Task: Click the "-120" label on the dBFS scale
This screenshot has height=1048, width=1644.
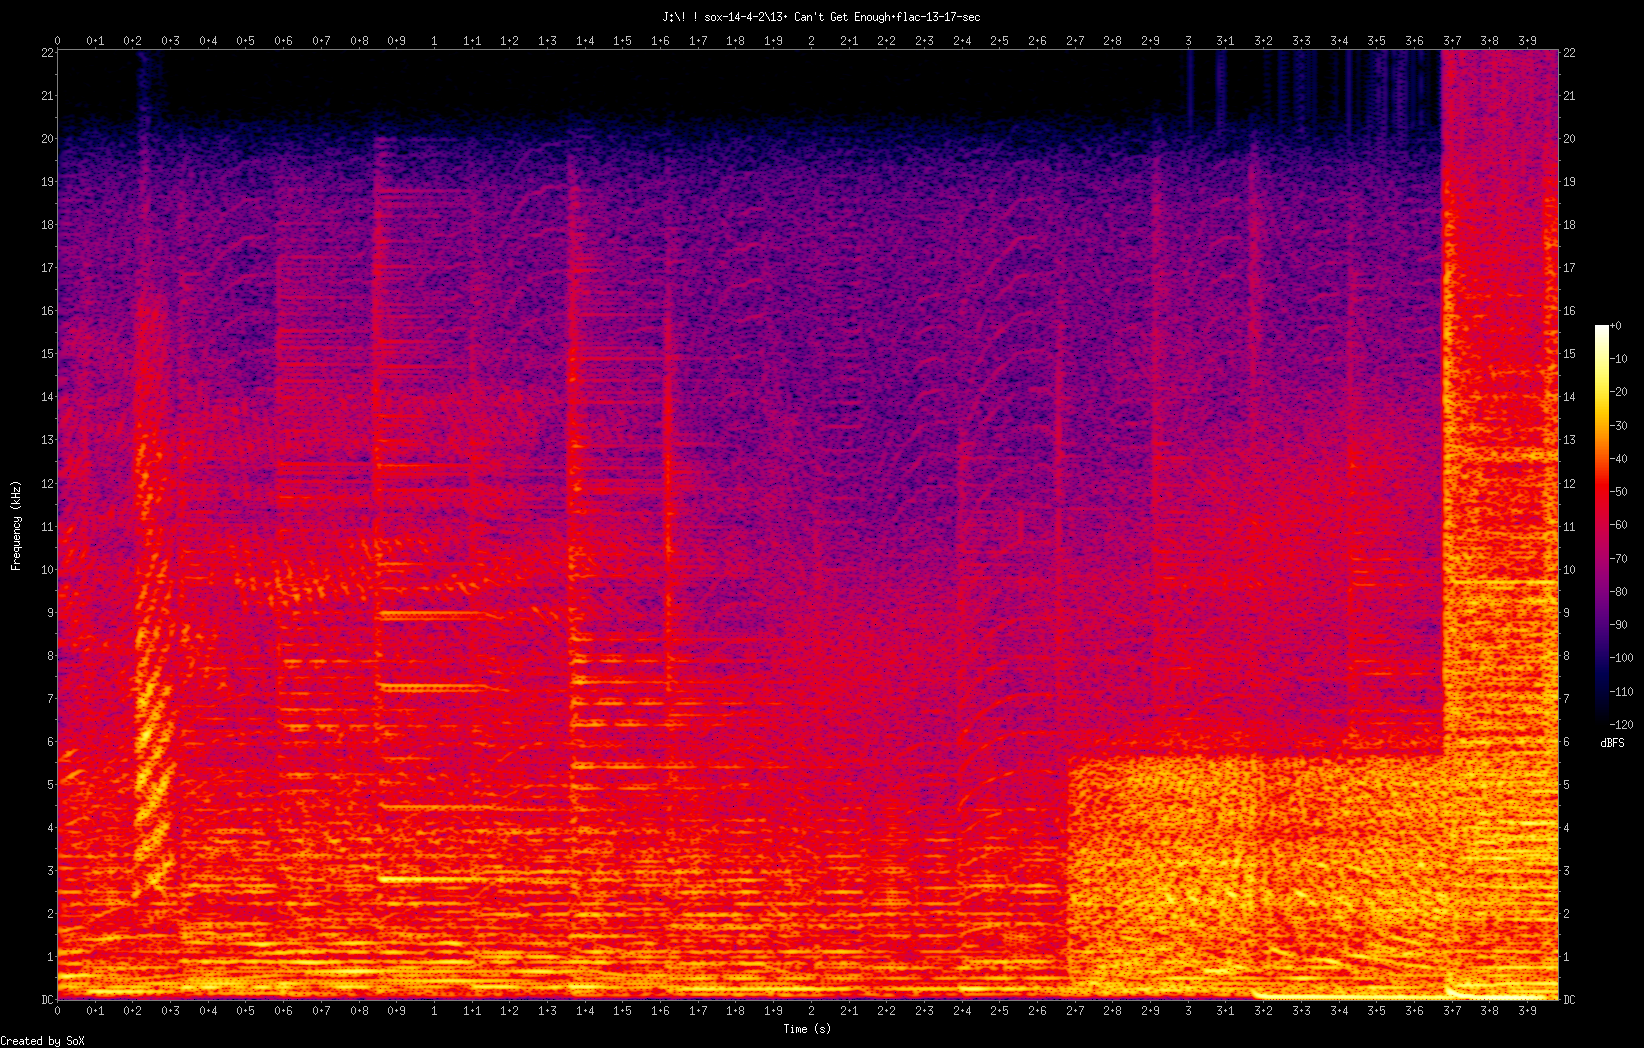Action: (x=1622, y=725)
